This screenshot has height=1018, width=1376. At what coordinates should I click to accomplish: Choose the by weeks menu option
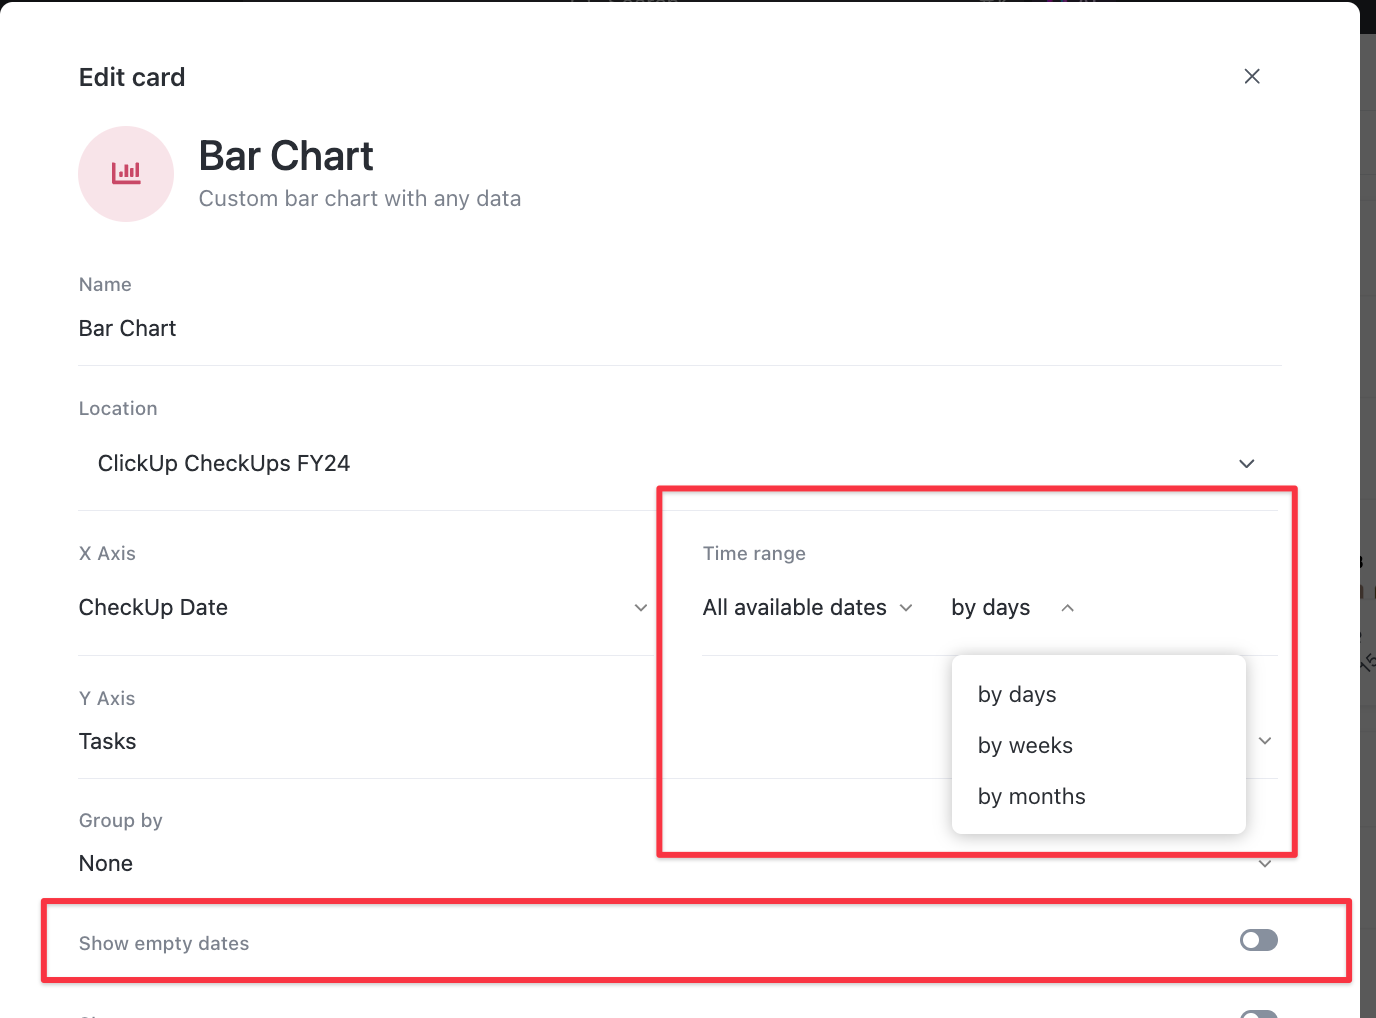[1025, 746]
